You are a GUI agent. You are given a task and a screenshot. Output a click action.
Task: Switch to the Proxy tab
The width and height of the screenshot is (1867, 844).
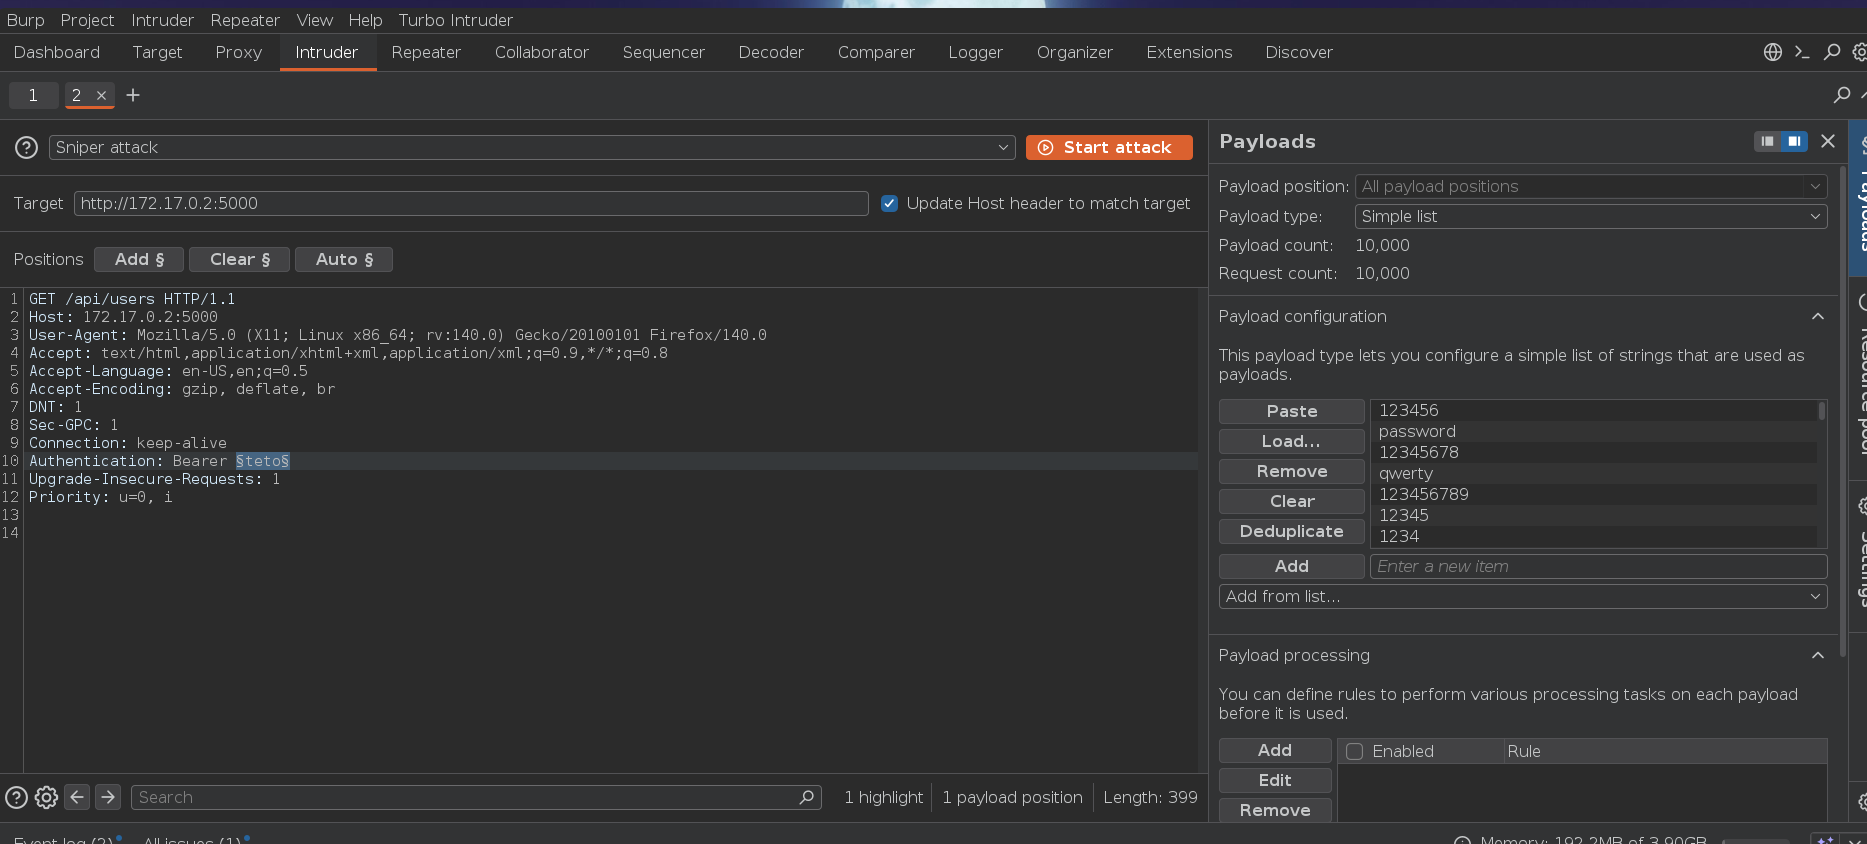tap(239, 52)
